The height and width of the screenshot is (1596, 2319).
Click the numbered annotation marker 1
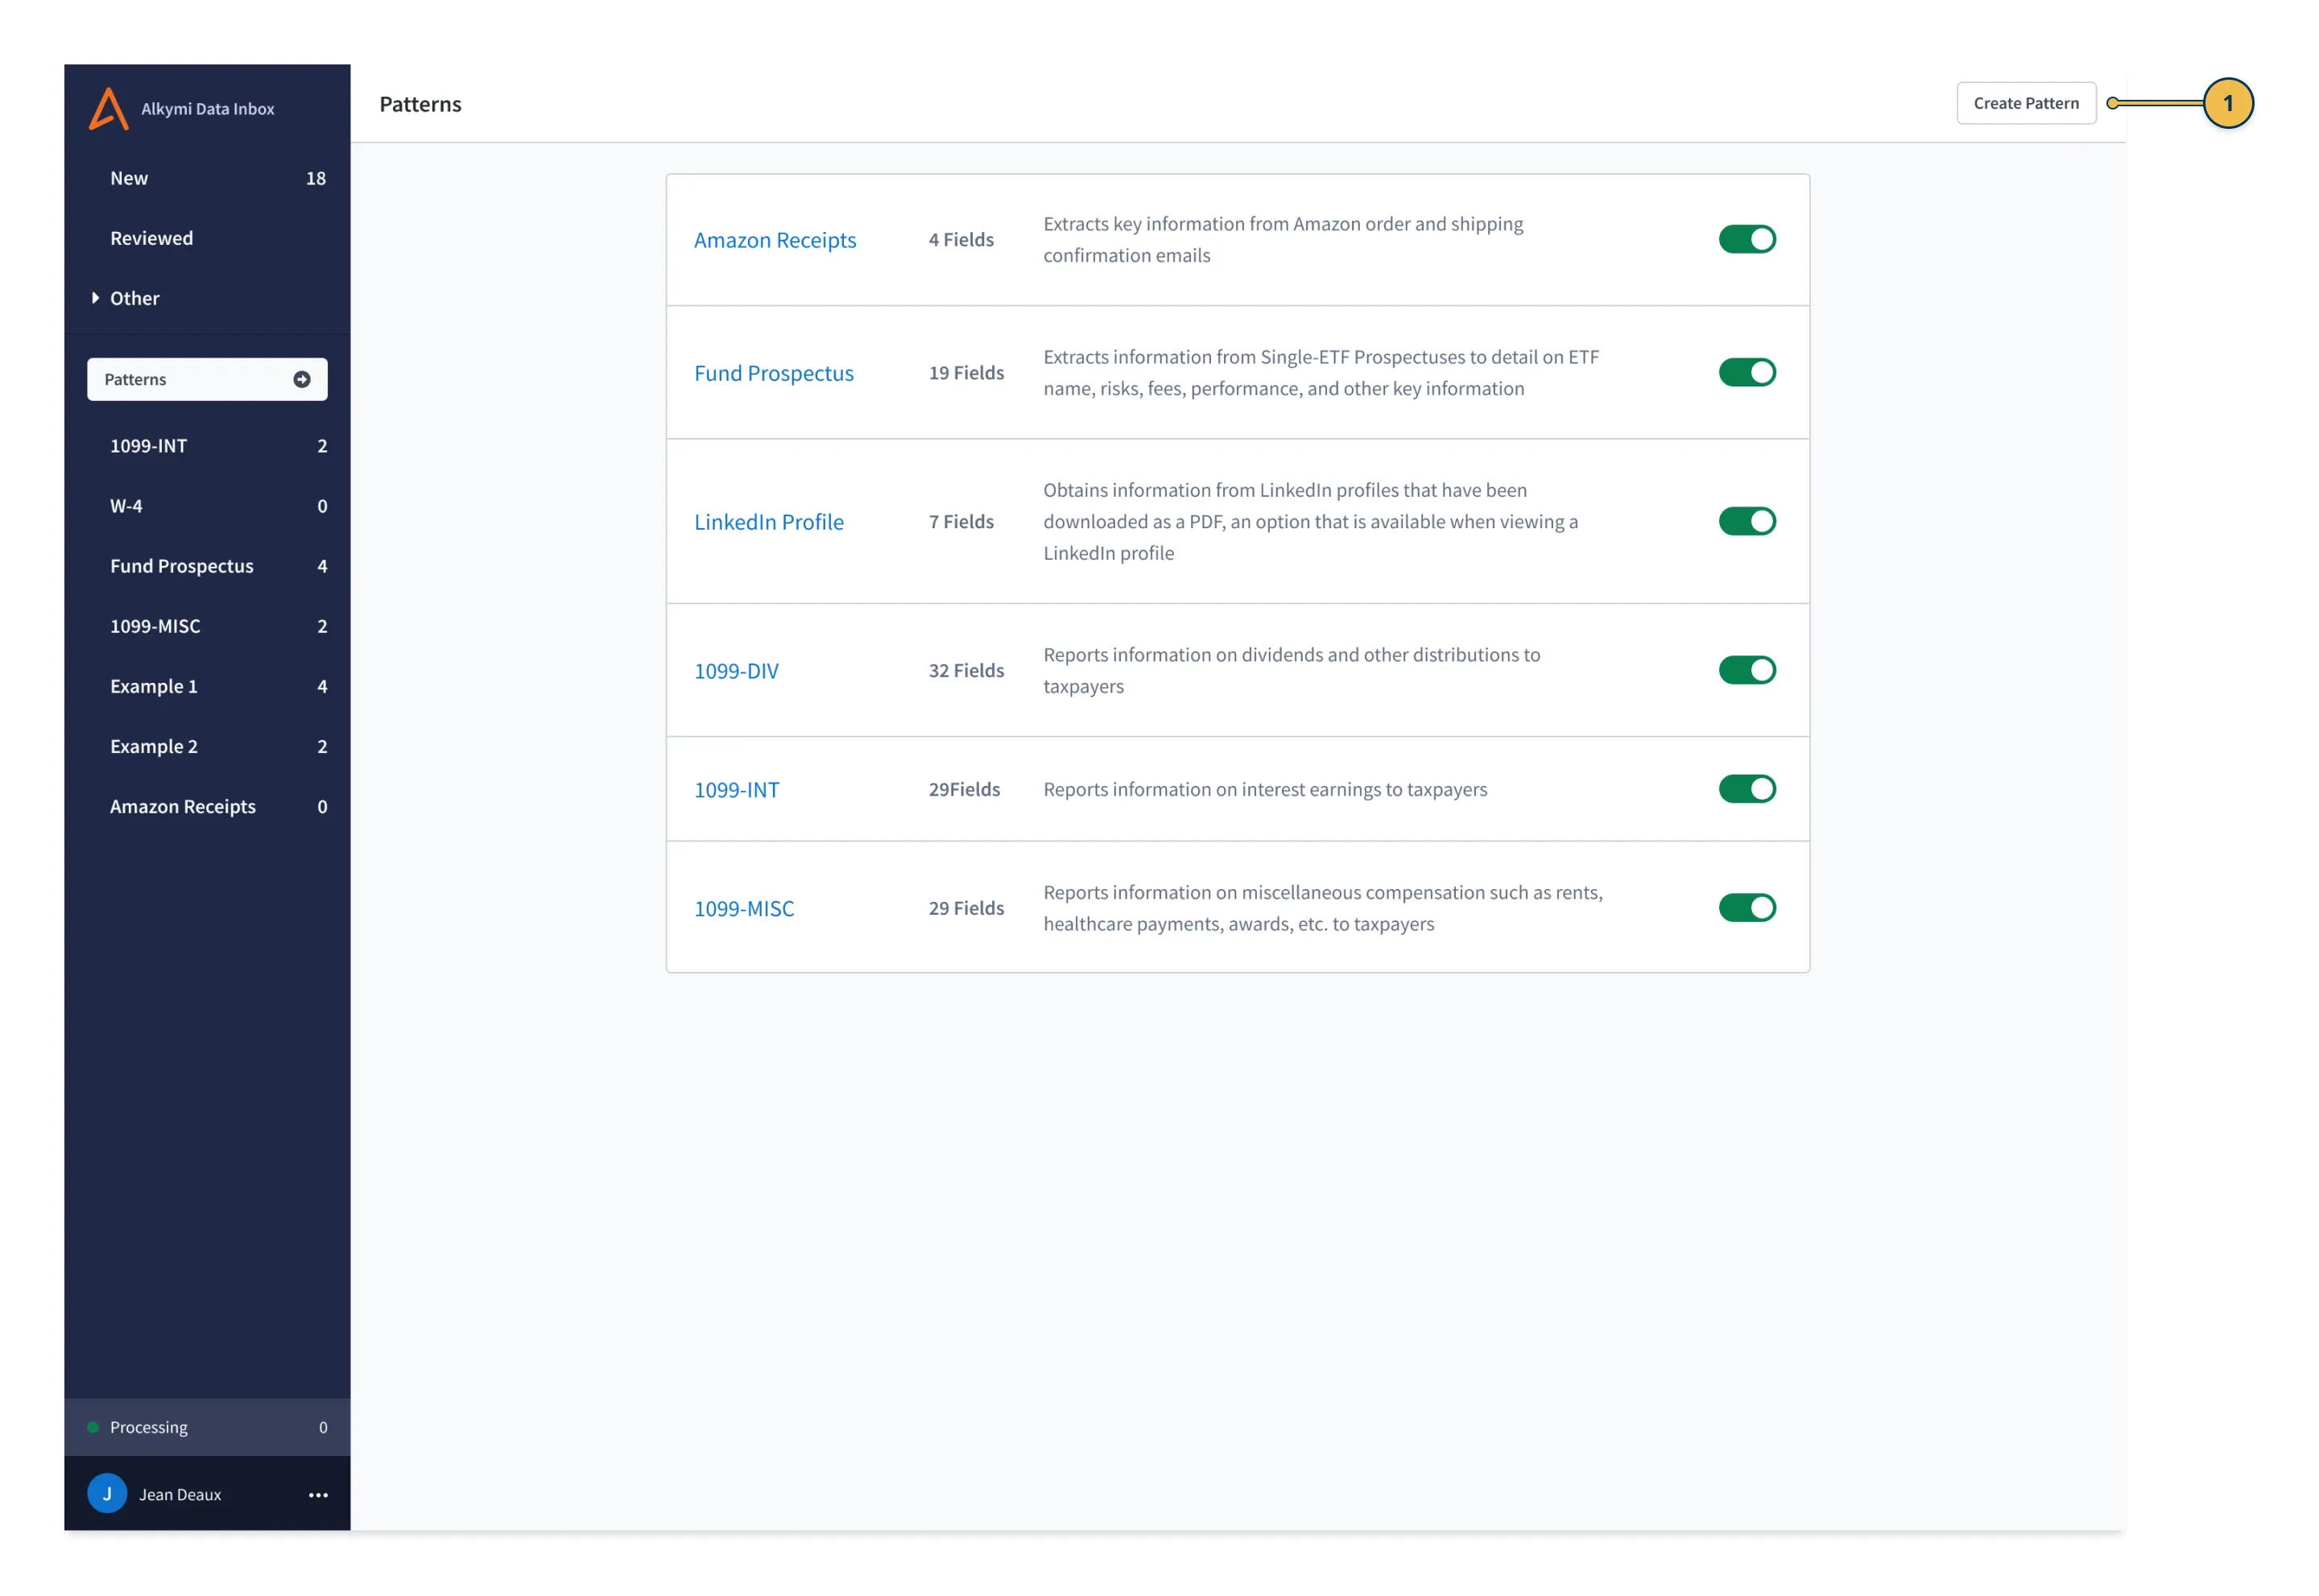(x=2227, y=103)
